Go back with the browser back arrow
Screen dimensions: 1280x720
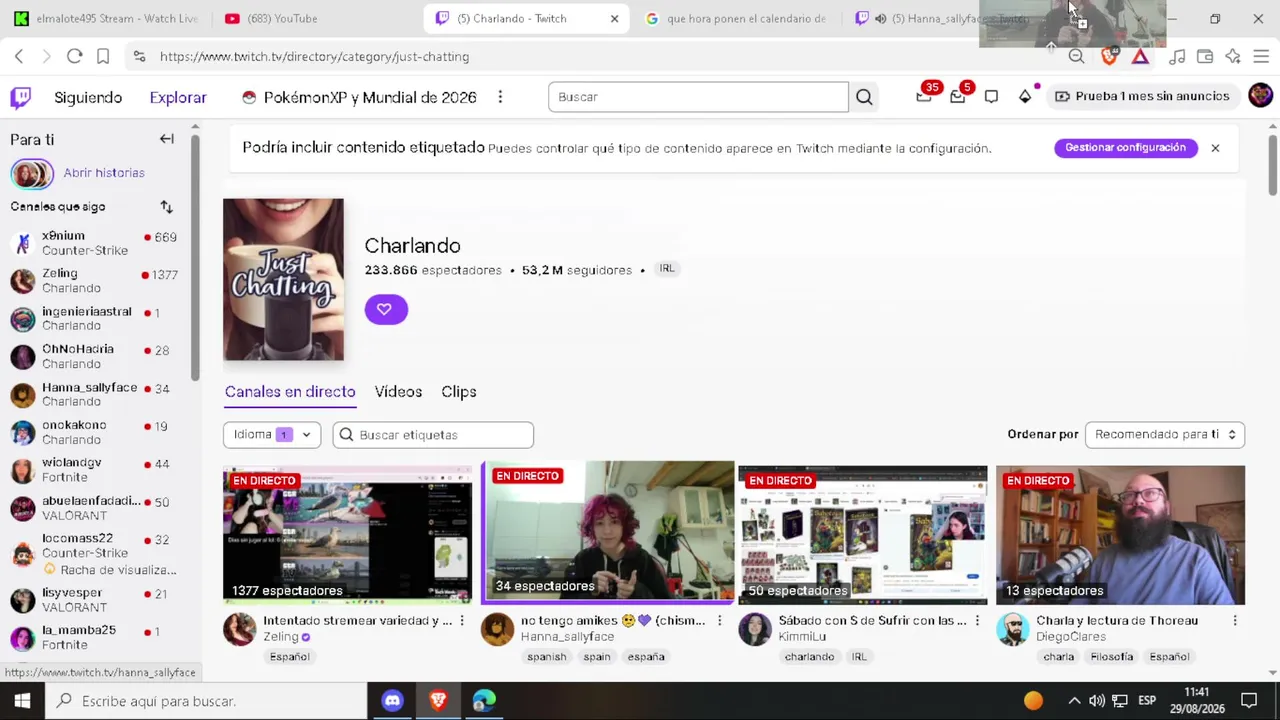(19, 57)
